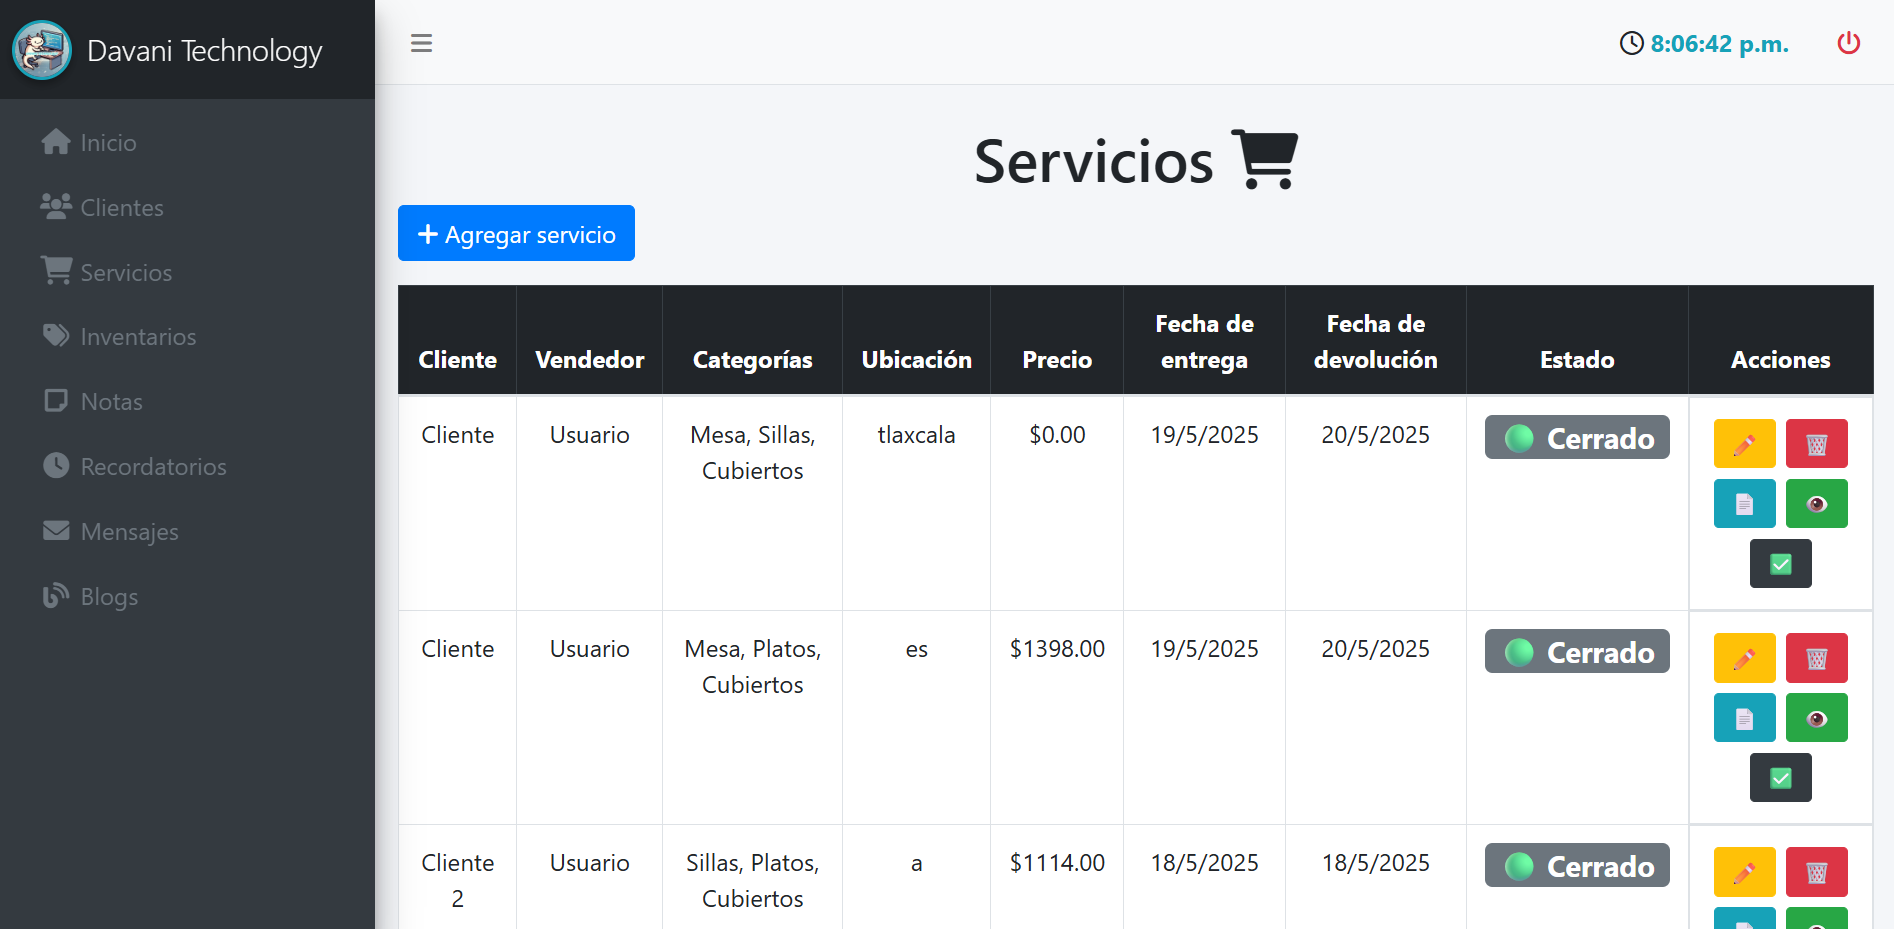
Task: Click the Davani Technology logo
Action: coord(42,50)
